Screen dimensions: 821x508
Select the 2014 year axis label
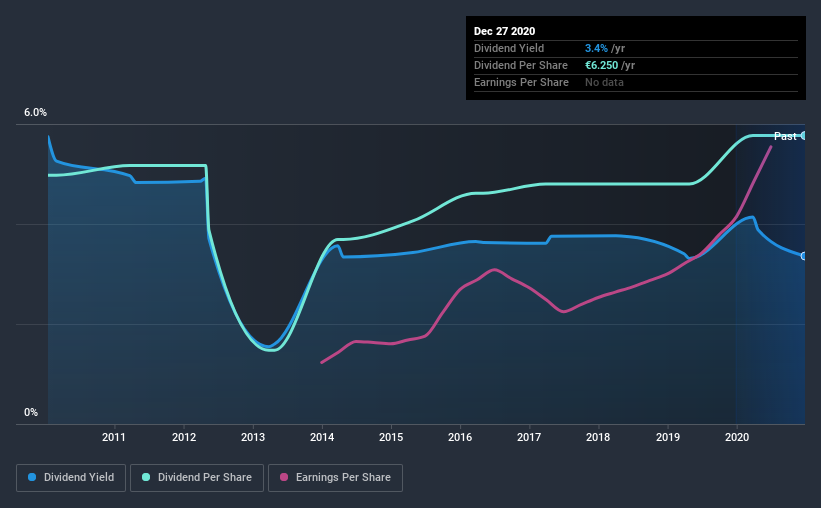(322, 437)
